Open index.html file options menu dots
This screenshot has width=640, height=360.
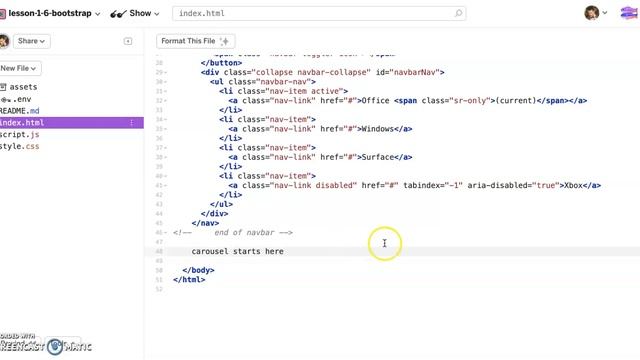tap(131, 122)
